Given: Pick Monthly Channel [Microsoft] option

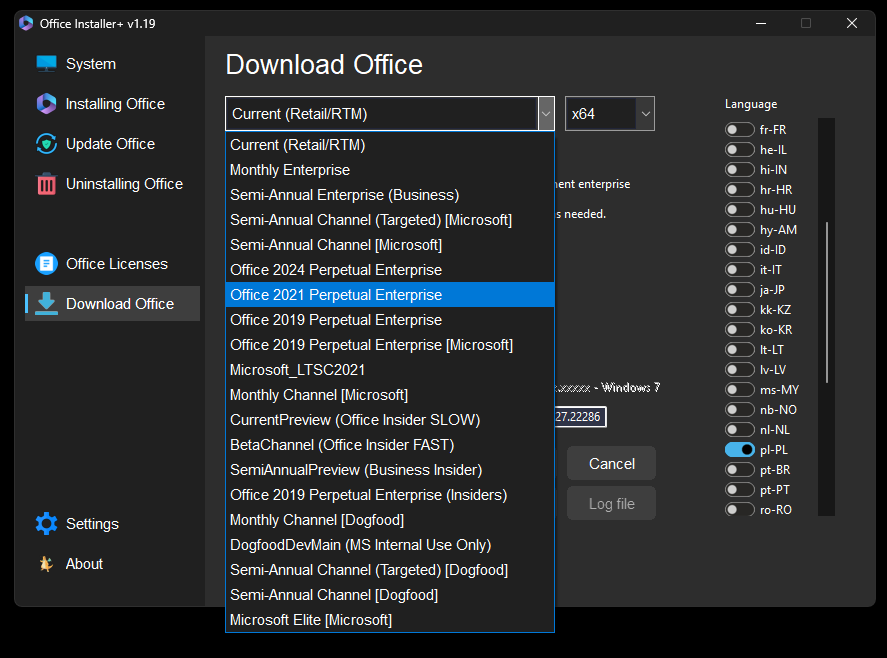Looking at the screenshot, I should click(390, 395).
